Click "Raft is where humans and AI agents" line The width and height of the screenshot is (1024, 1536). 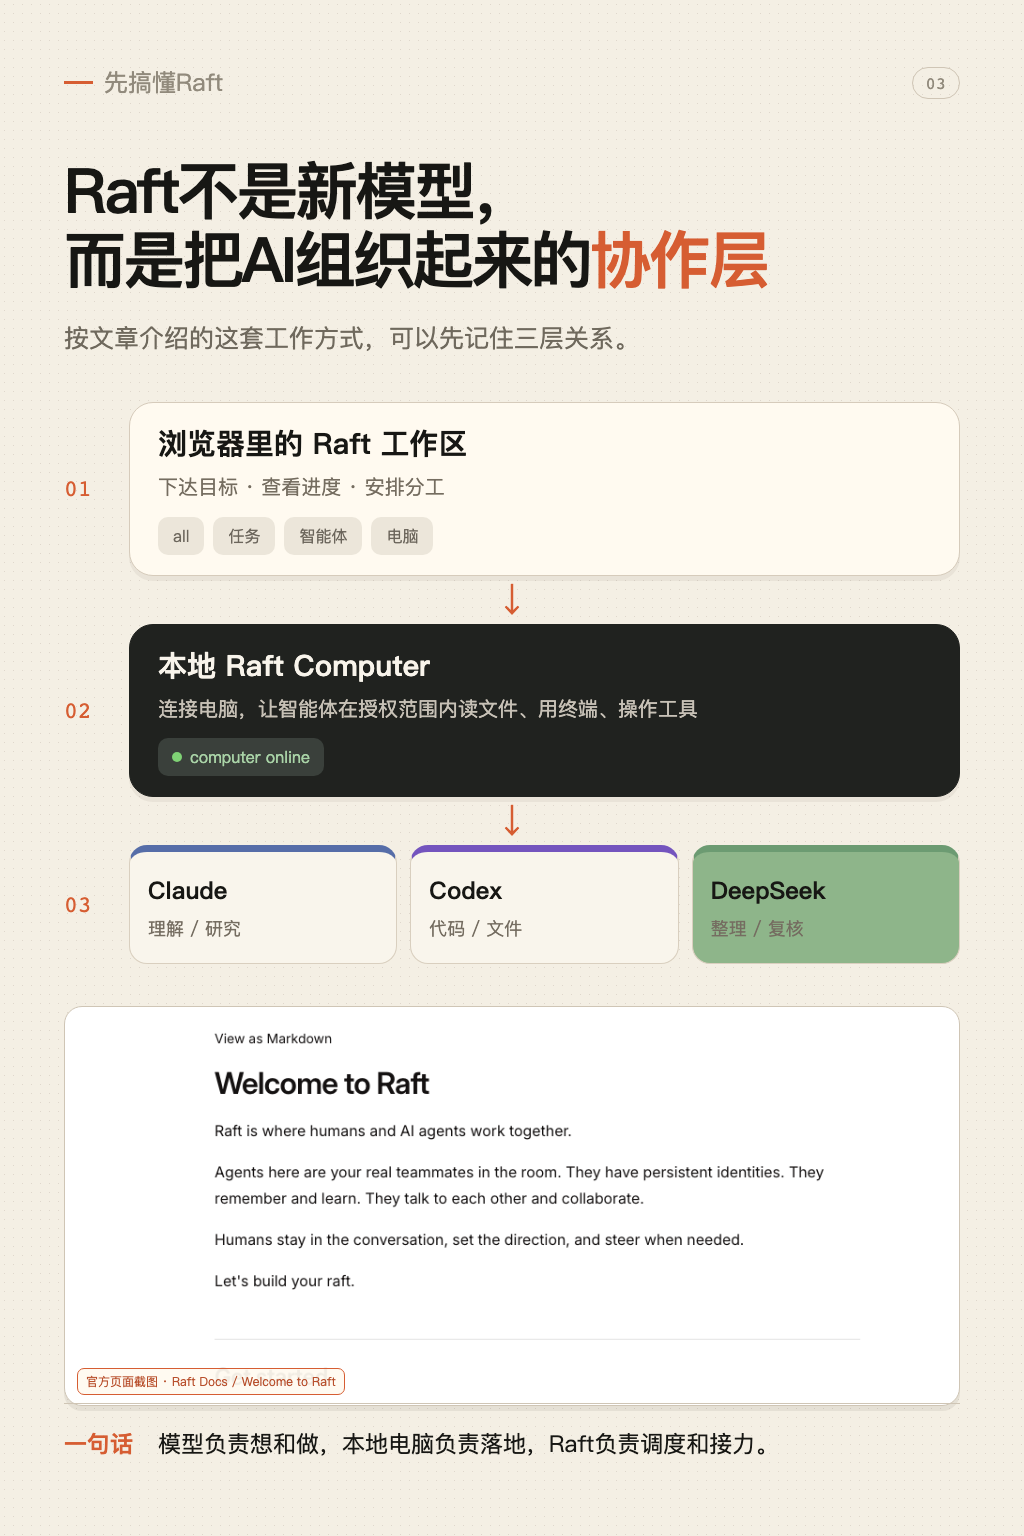[393, 1131]
